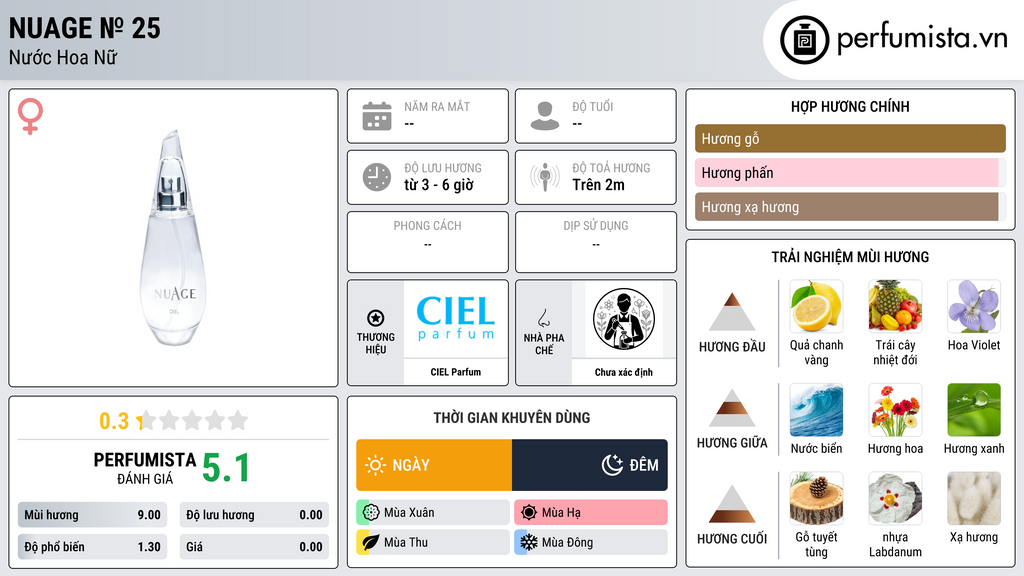This screenshot has height=576, width=1024.
Task: Click the person icon for Độ tuổi
Action: 545,116
